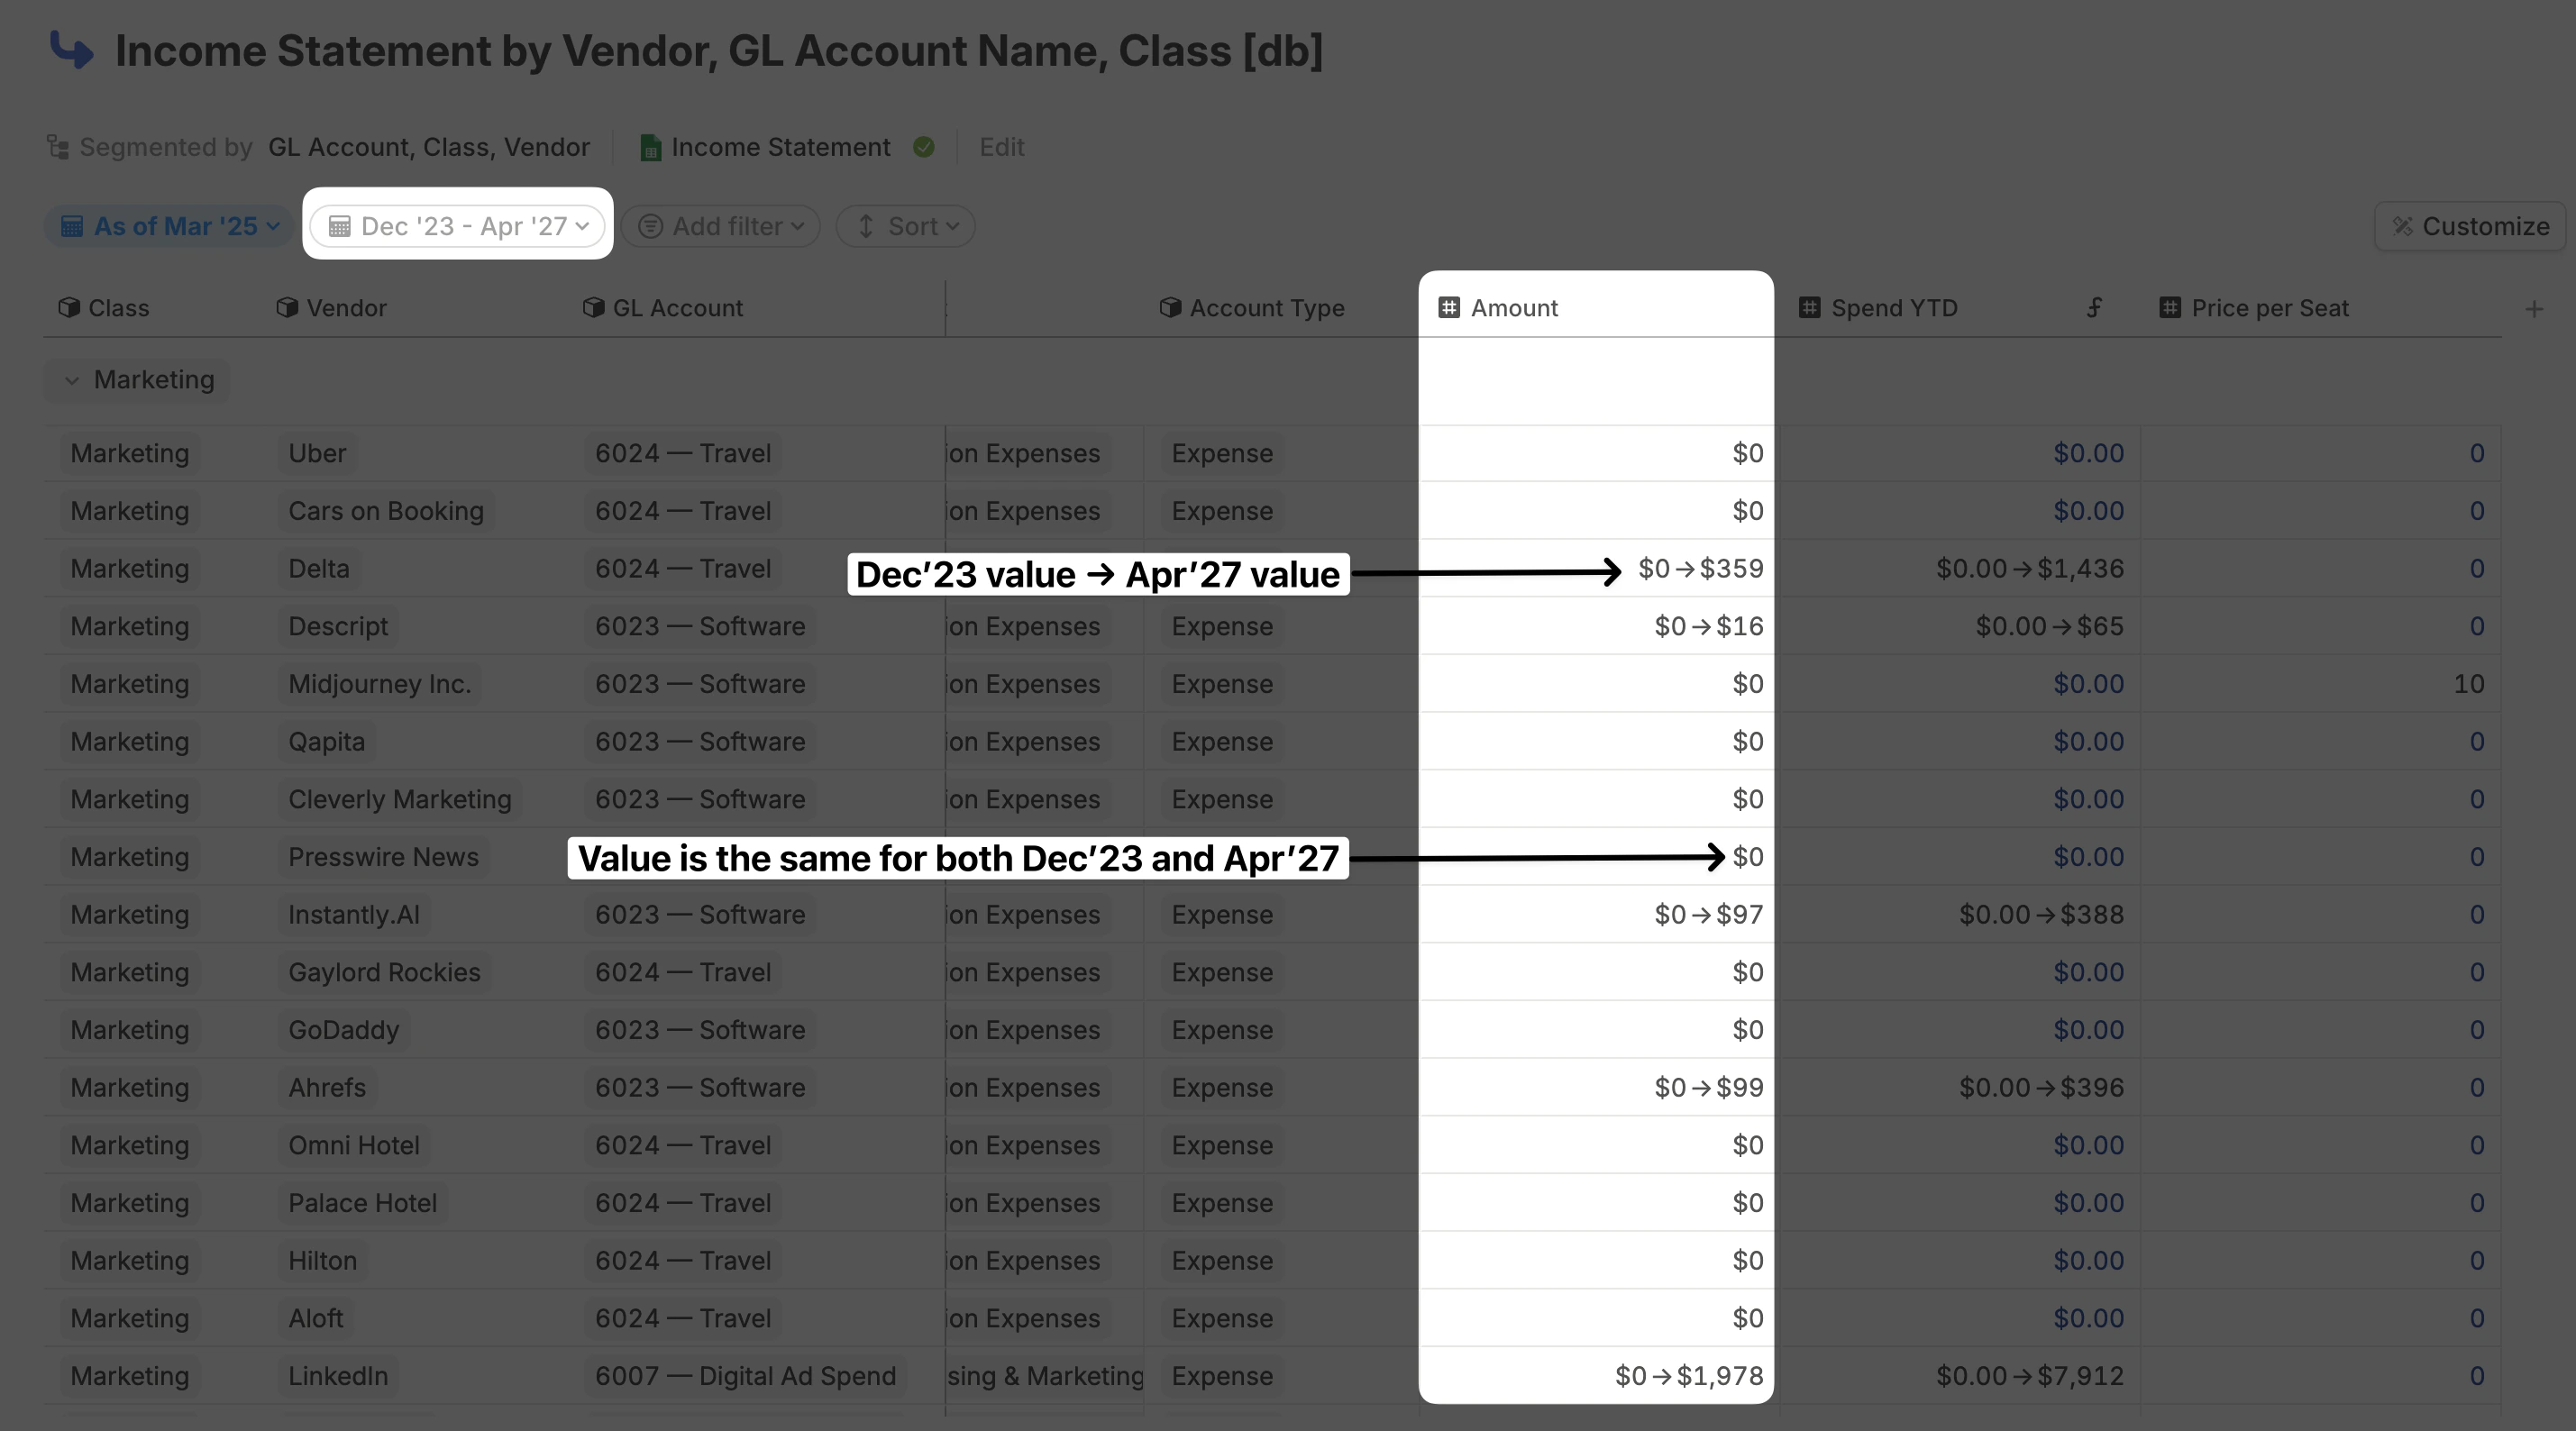Screen dimensions: 2576x1431
Task: Click the Amount column grid icon
Action: (1448, 308)
